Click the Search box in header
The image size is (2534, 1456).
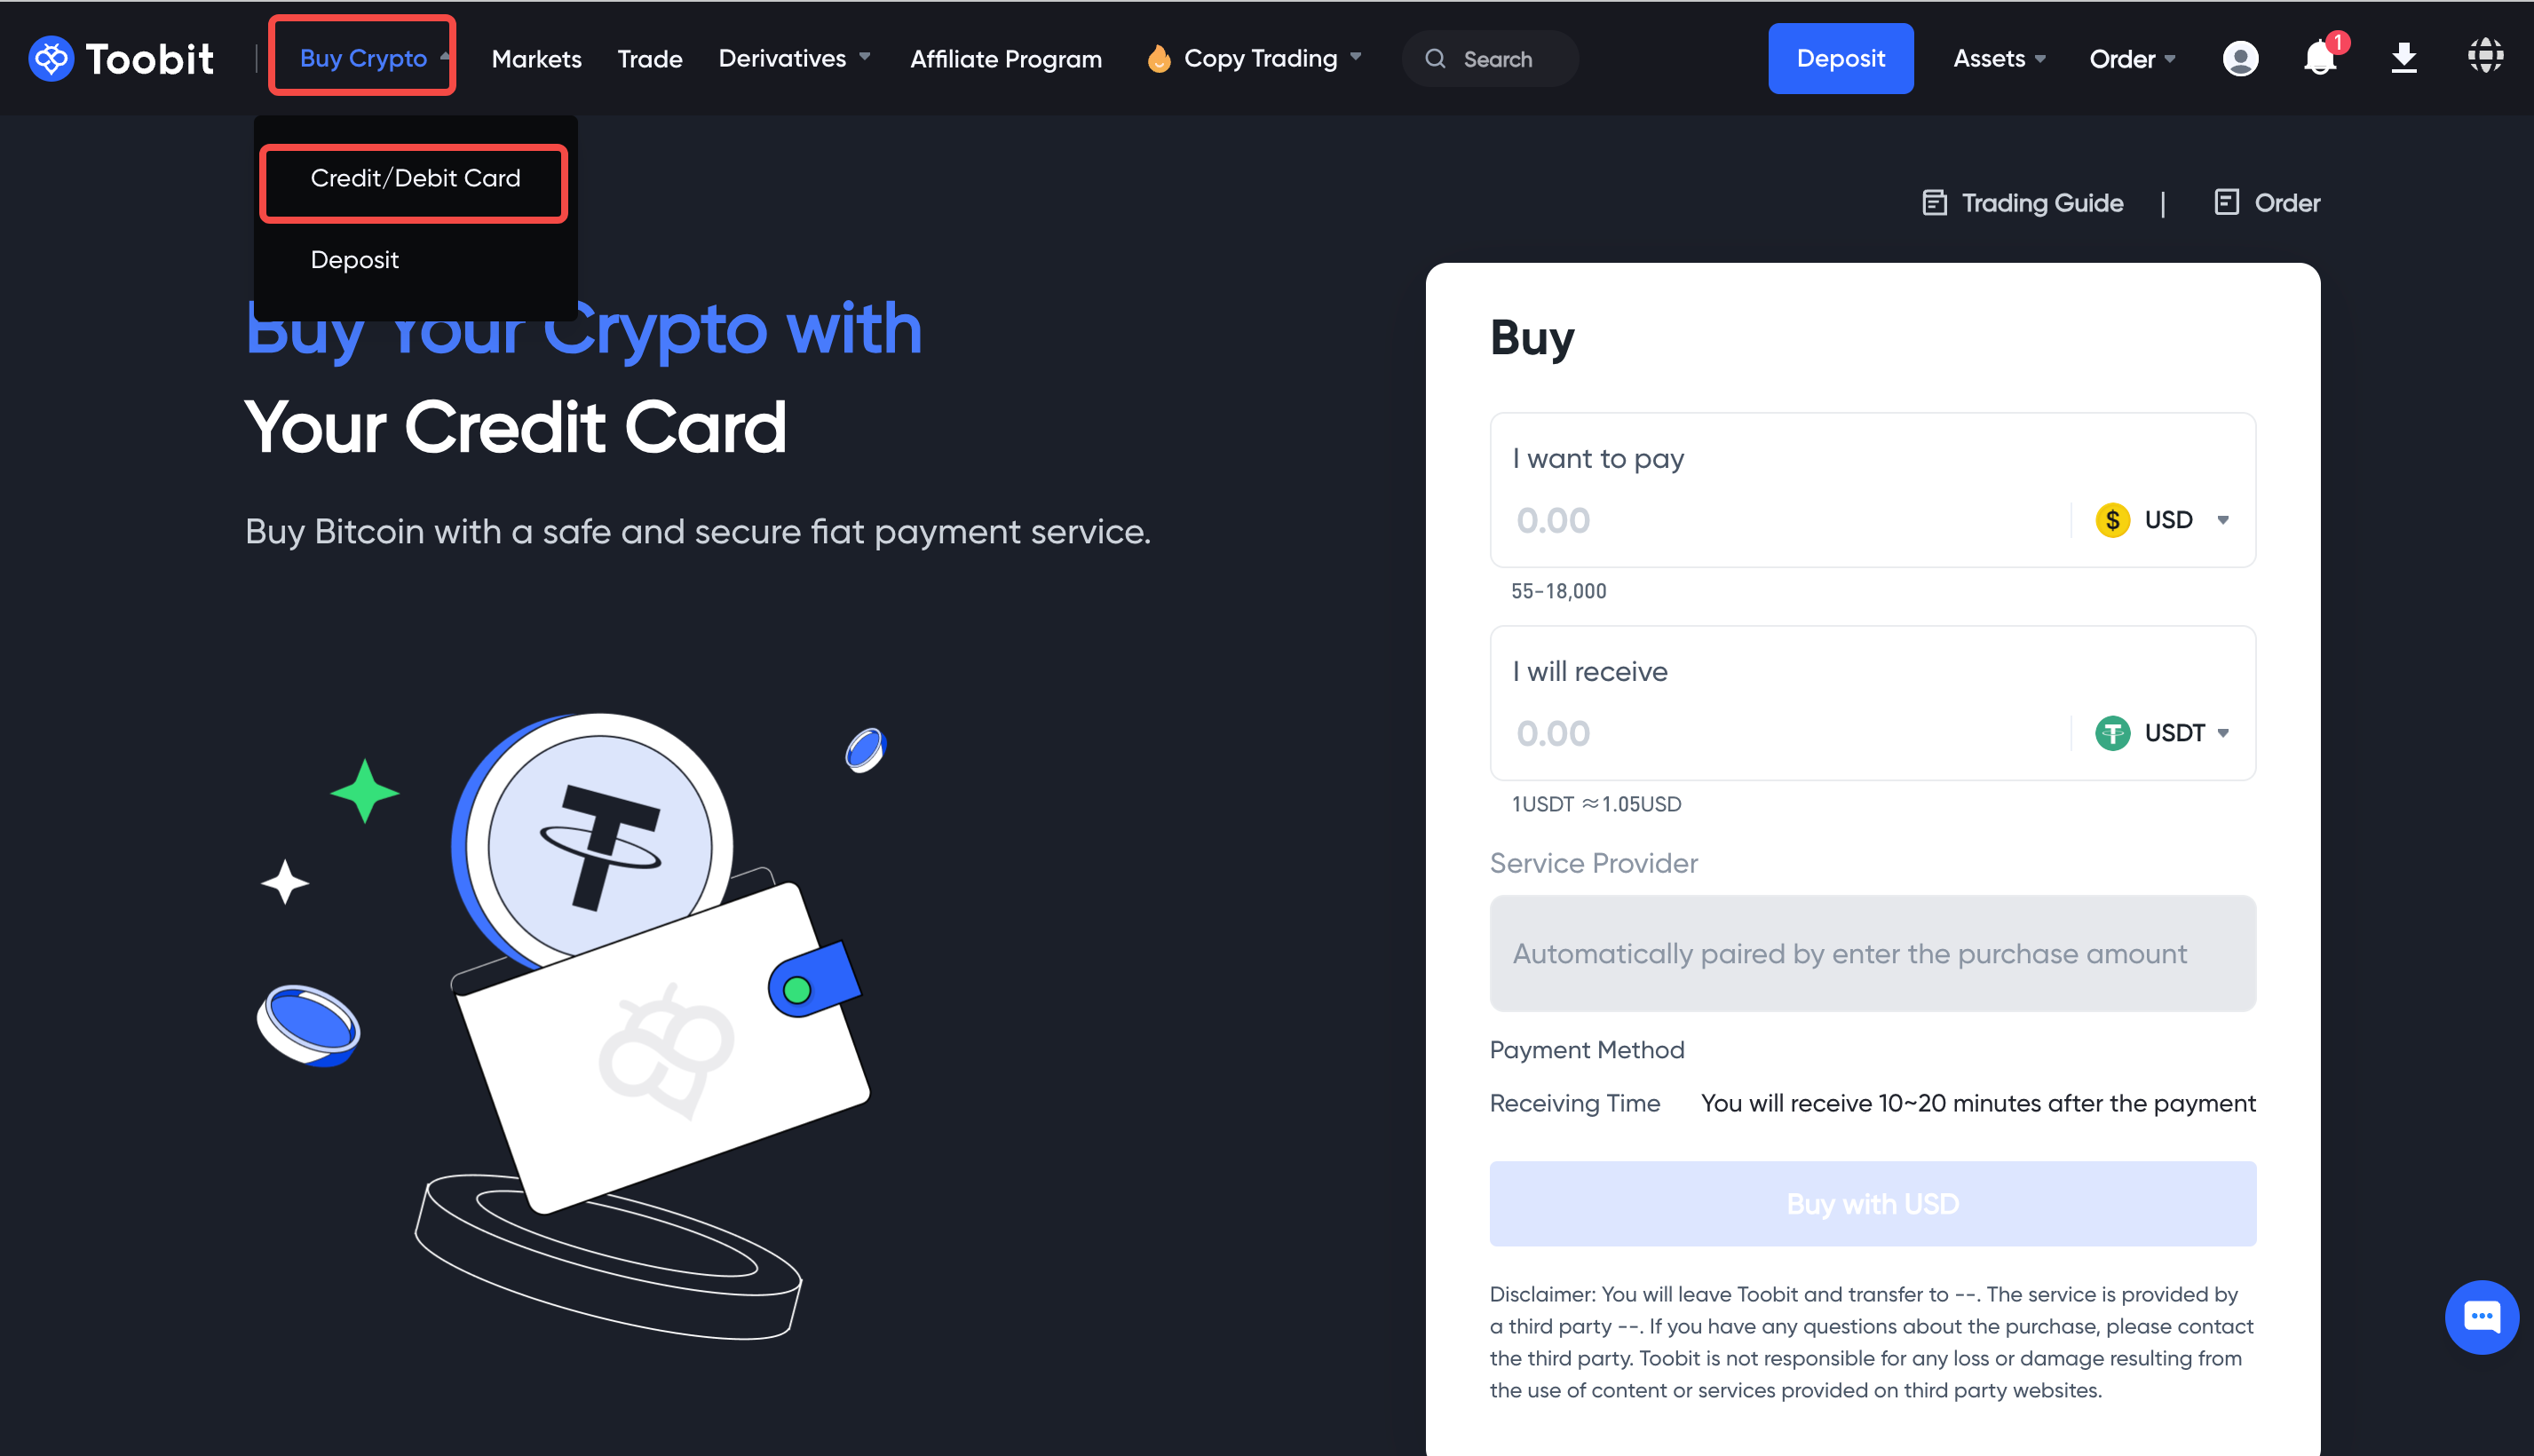1490,59
